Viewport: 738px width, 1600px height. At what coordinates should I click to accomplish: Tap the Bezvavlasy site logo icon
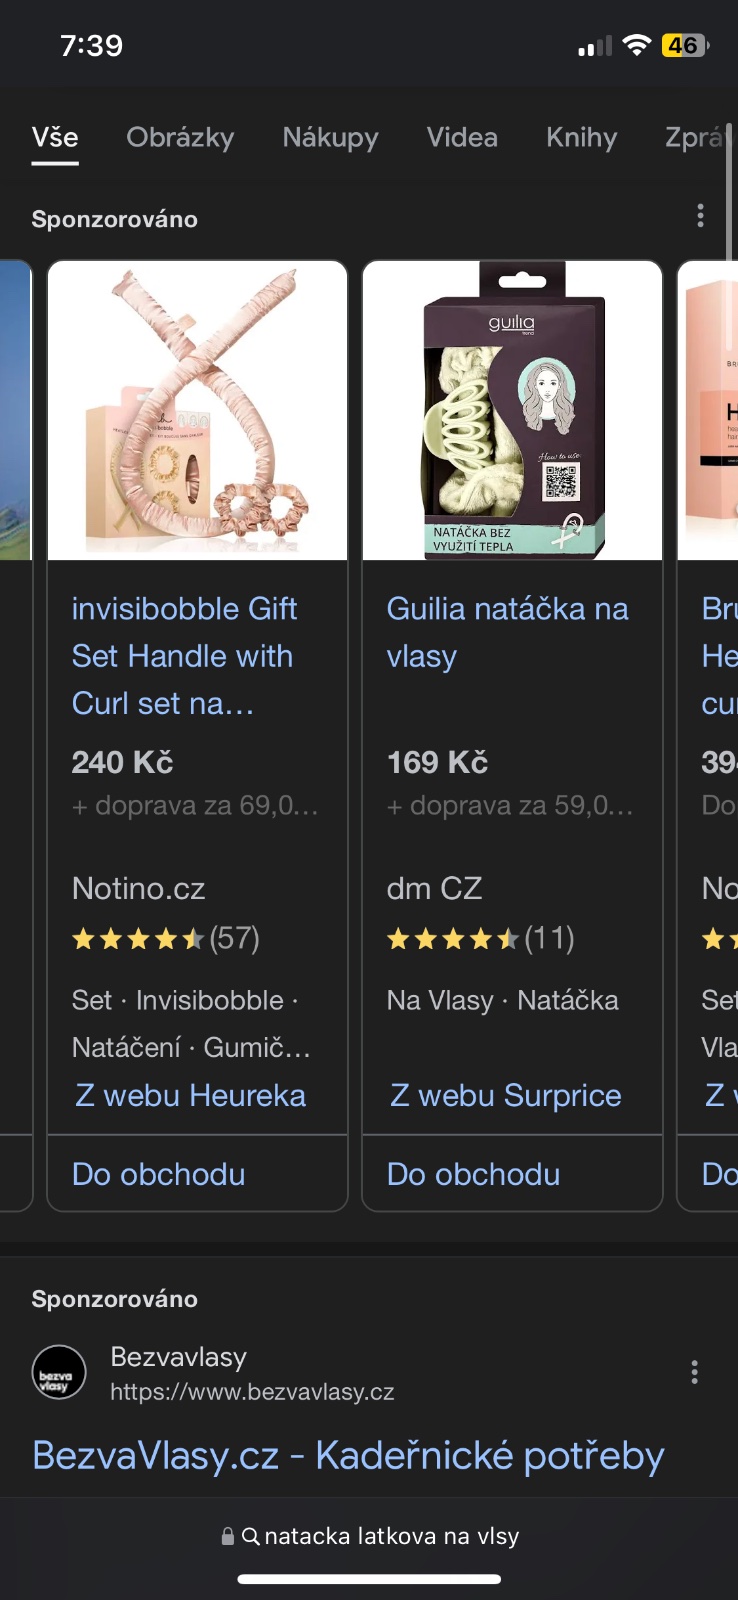(59, 1372)
